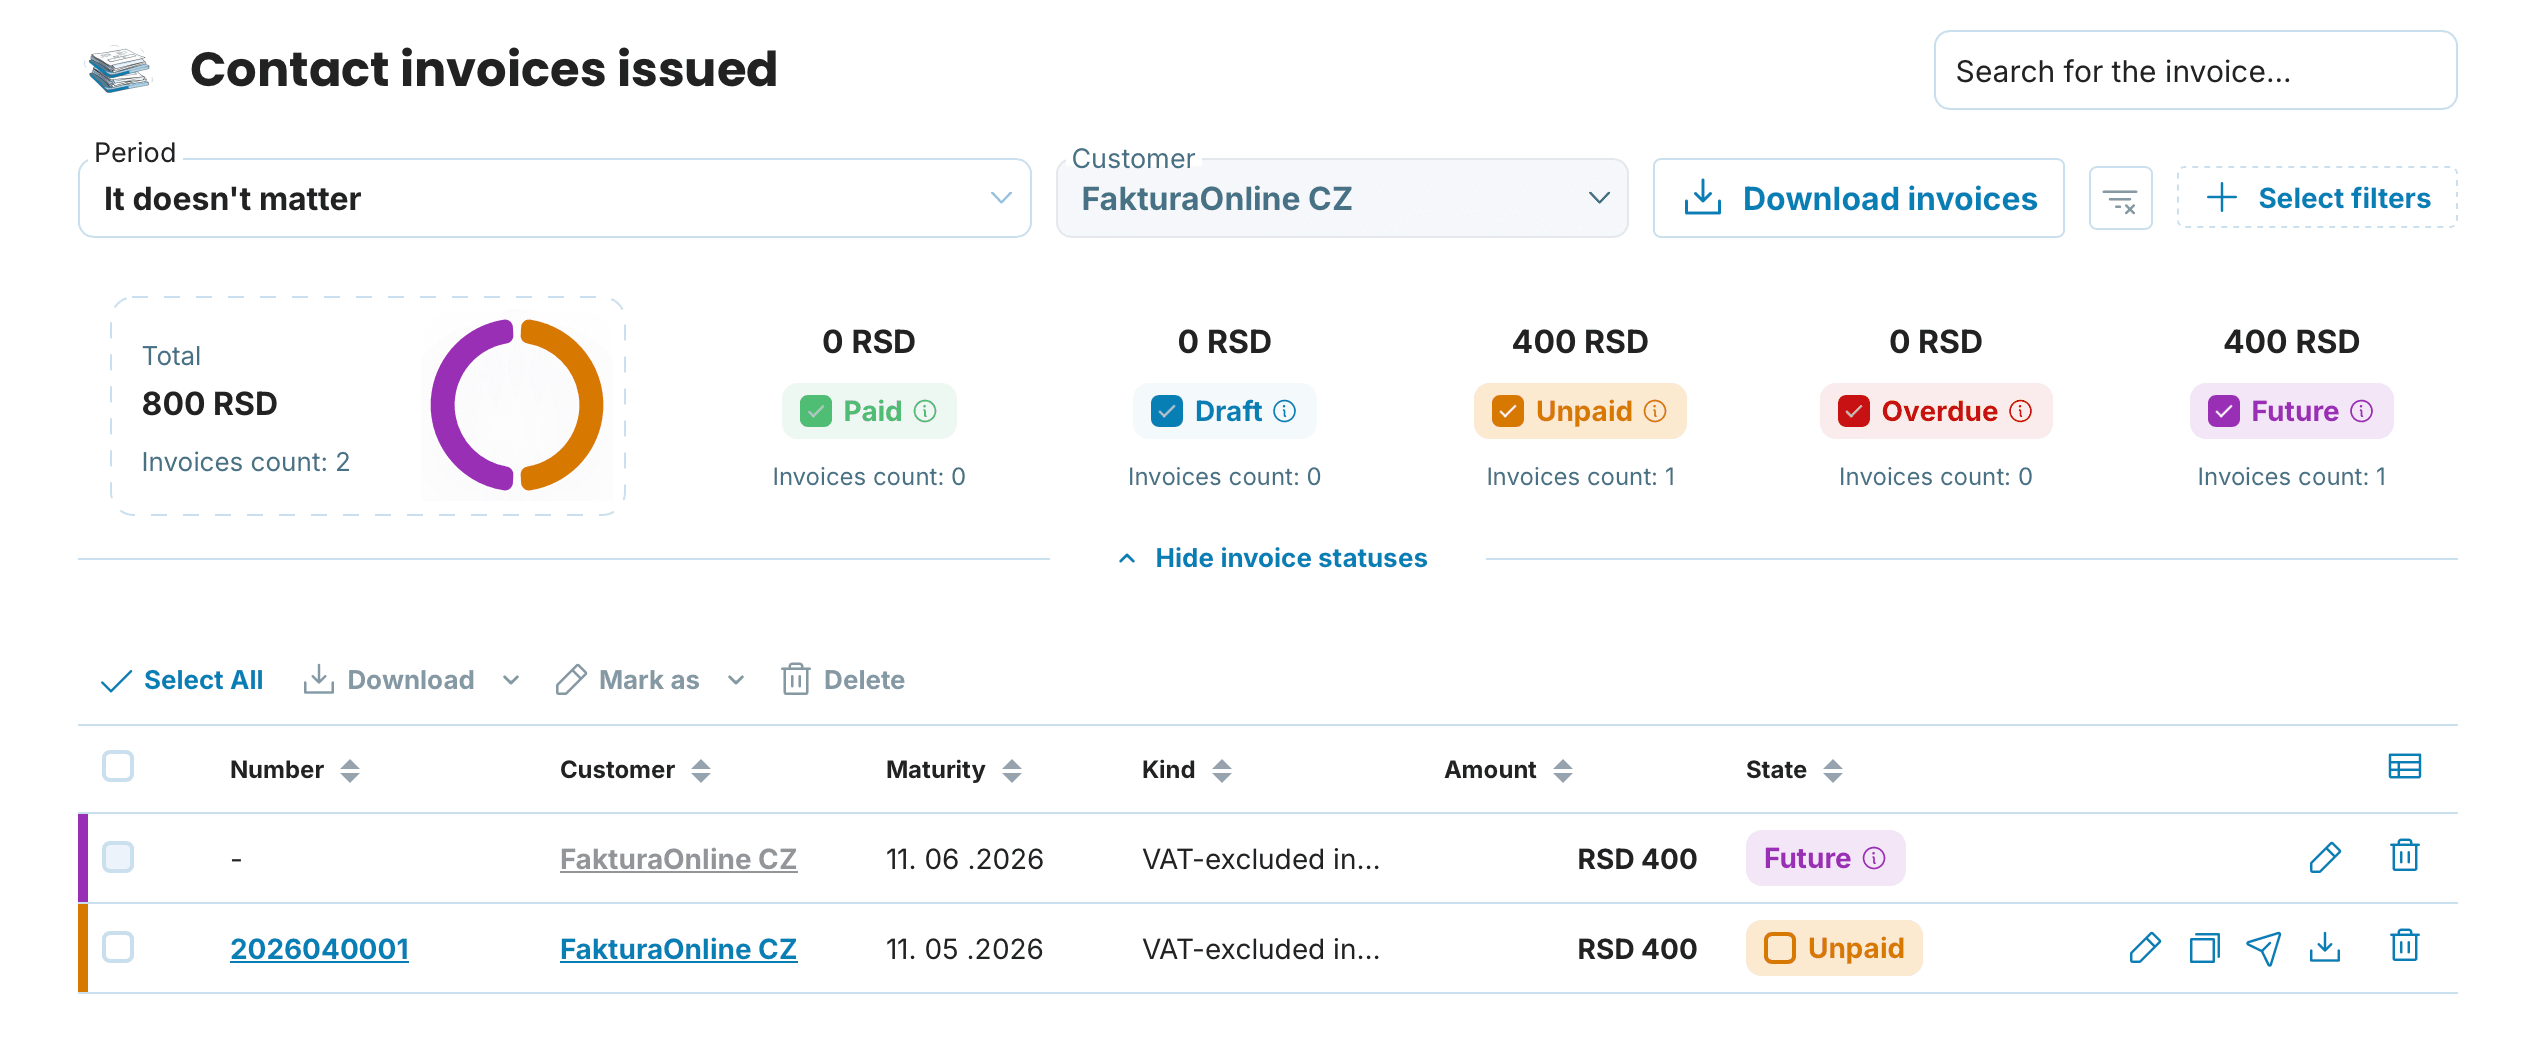Collapse with Hide invoice statuses

(x=1272, y=558)
